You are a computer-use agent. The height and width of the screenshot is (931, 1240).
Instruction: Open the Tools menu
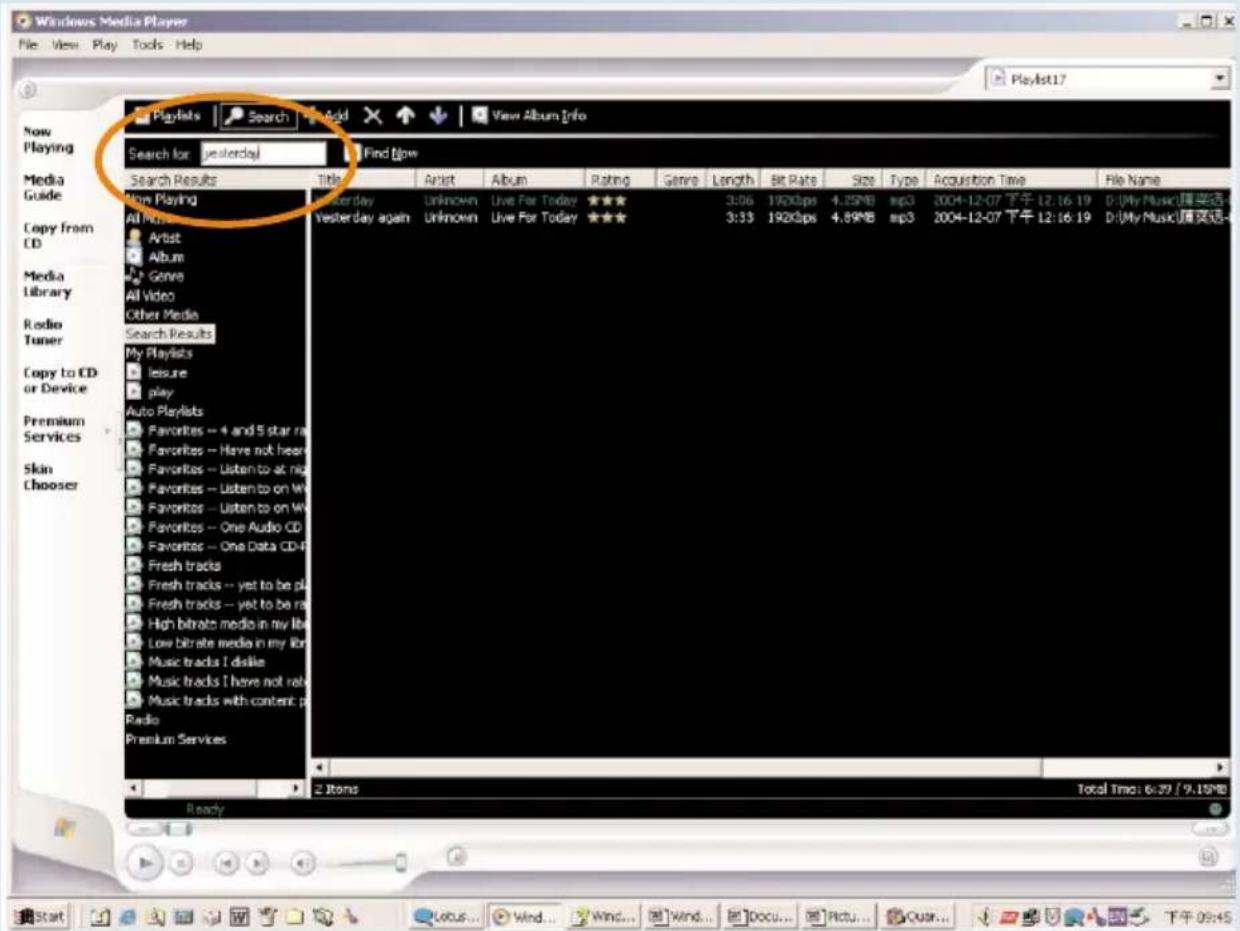147,45
